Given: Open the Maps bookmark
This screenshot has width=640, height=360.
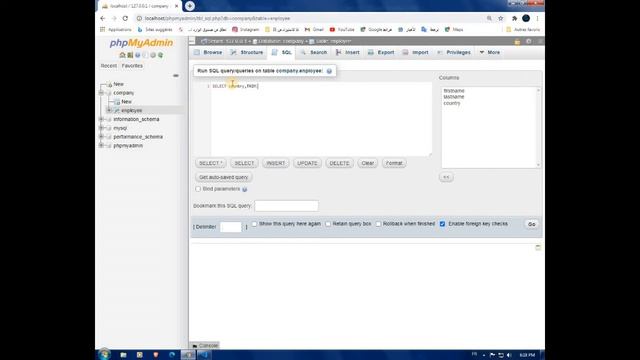Looking at the screenshot, I should tap(454, 29).
